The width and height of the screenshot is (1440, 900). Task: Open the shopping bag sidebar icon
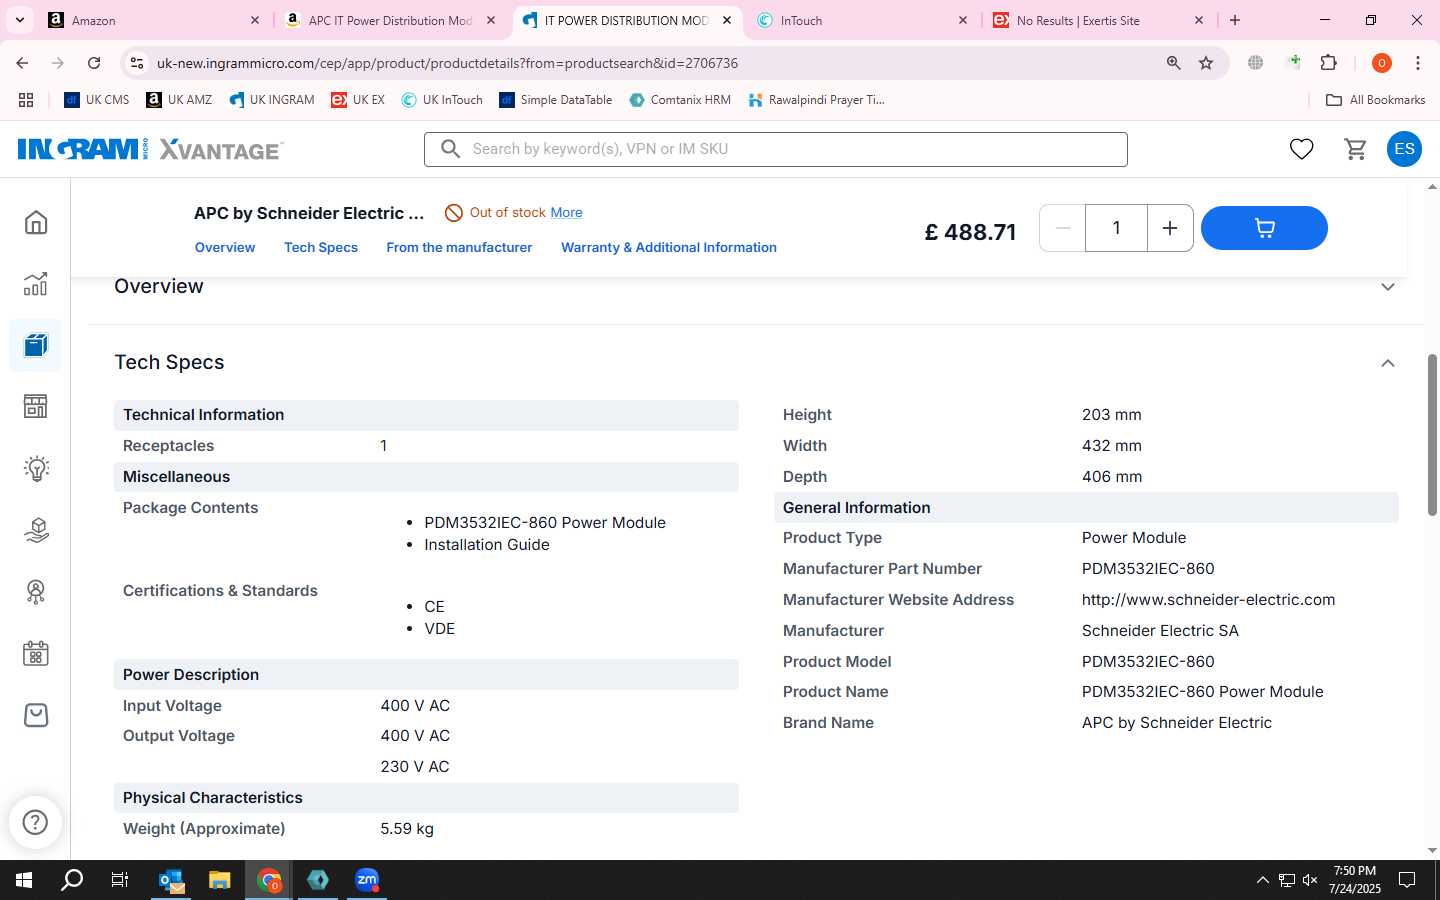click(x=36, y=715)
